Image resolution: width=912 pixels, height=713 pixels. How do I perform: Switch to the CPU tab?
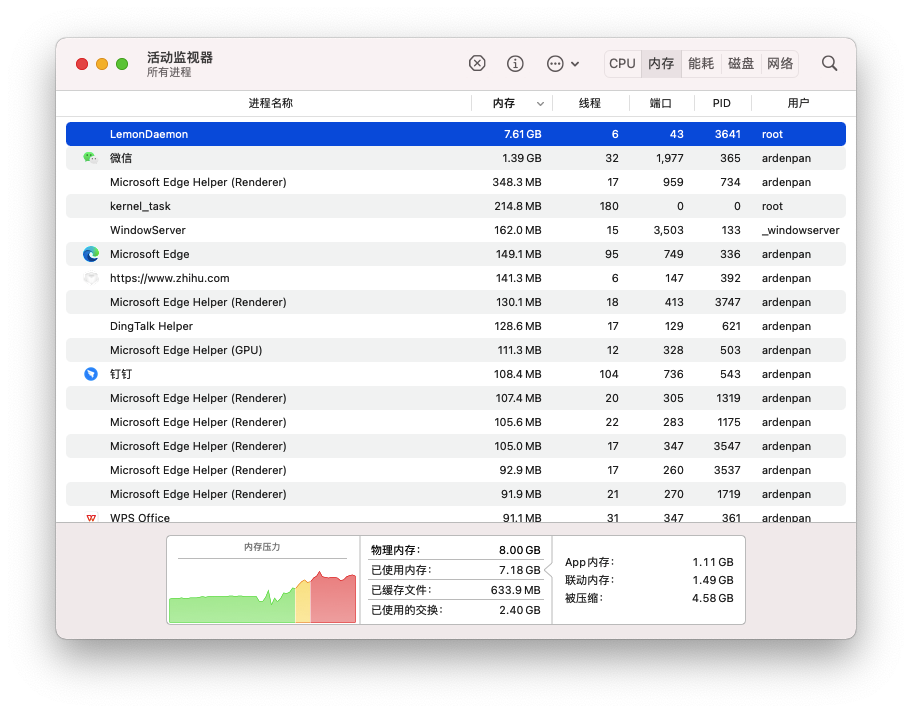pos(622,63)
